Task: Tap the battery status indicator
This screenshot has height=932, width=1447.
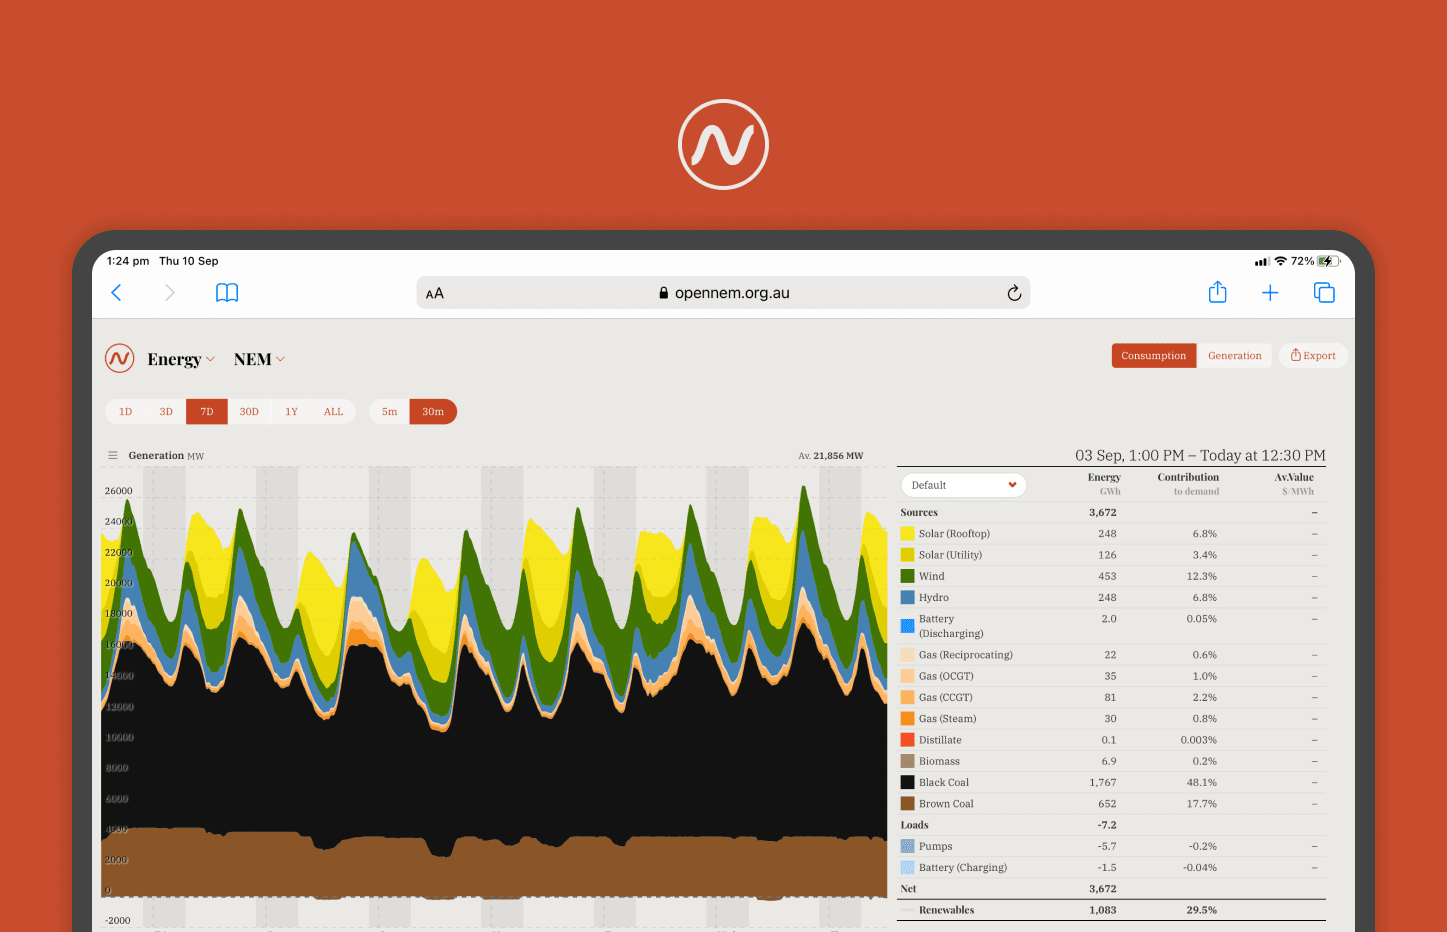Action: (1328, 261)
